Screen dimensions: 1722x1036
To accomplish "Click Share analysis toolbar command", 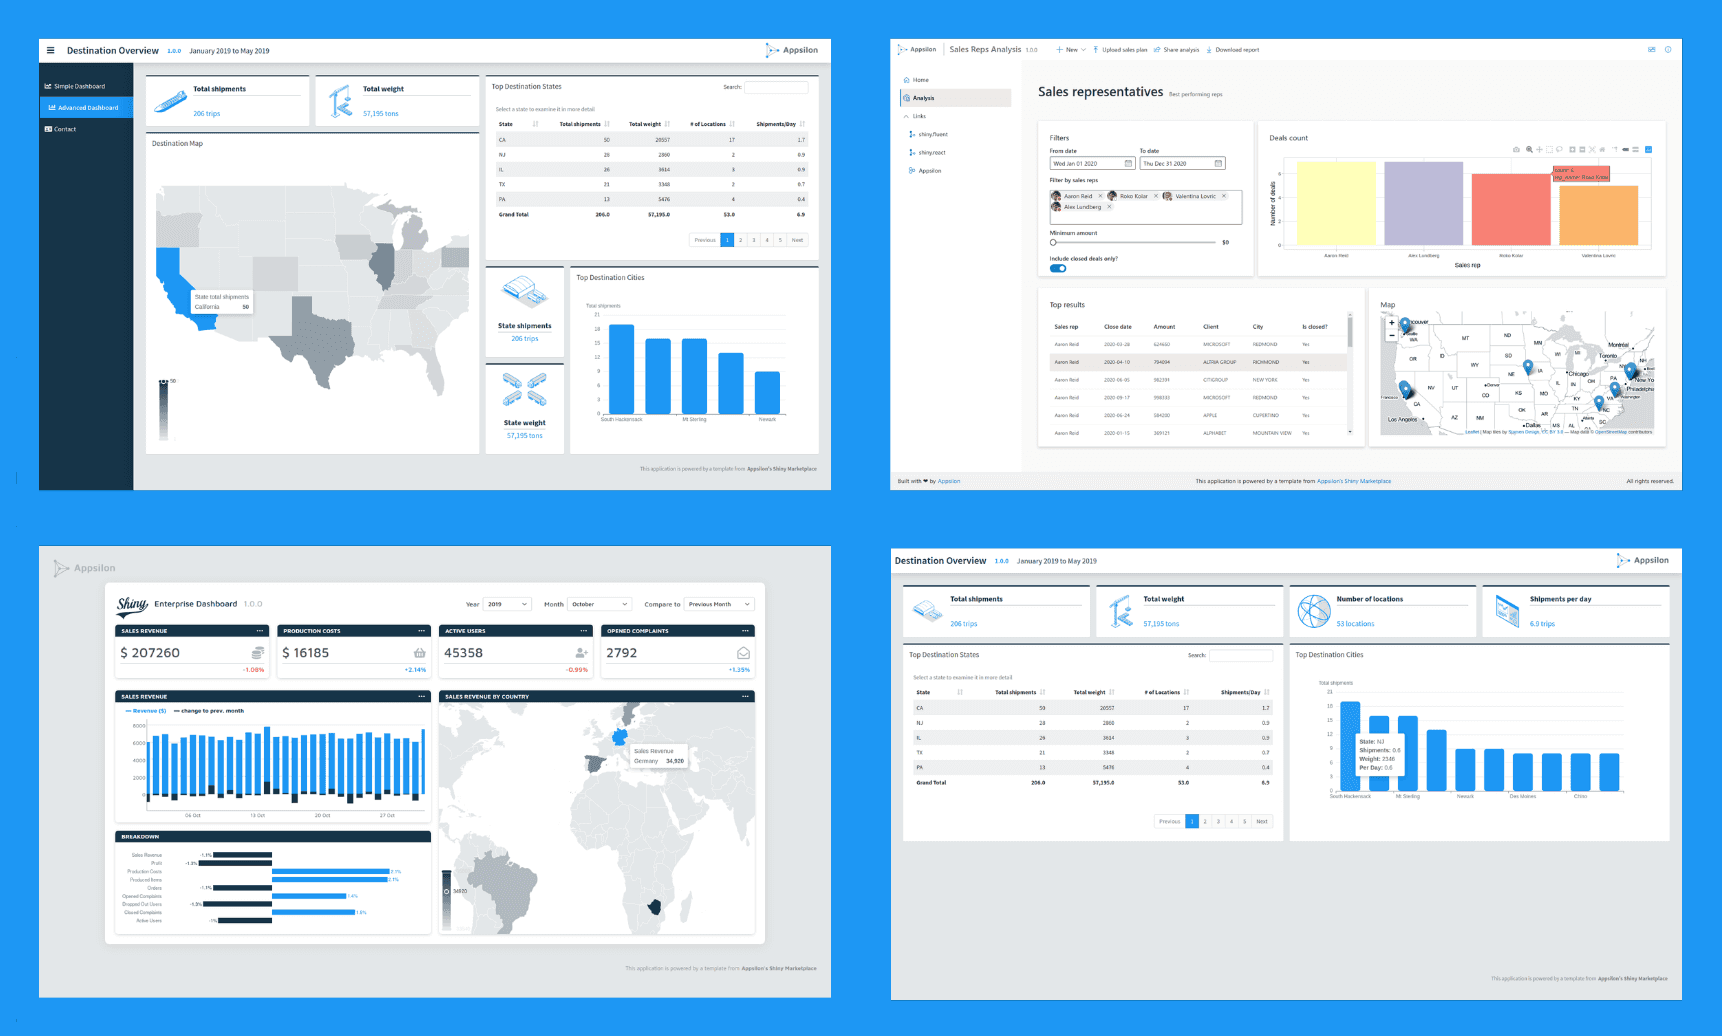I will coord(1177,50).
